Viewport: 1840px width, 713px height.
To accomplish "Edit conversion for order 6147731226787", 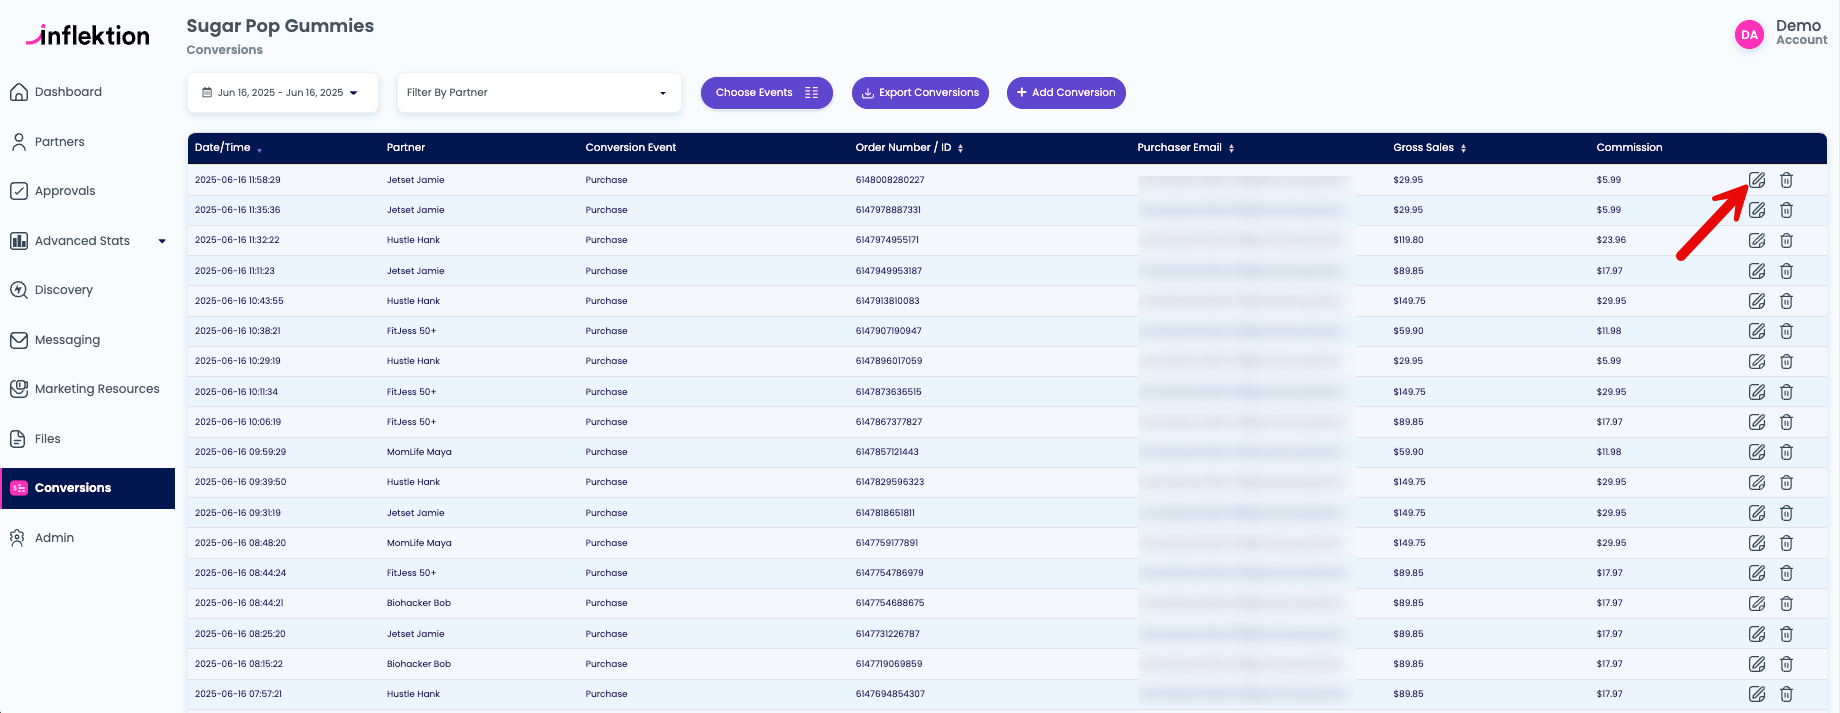I will pos(1757,634).
